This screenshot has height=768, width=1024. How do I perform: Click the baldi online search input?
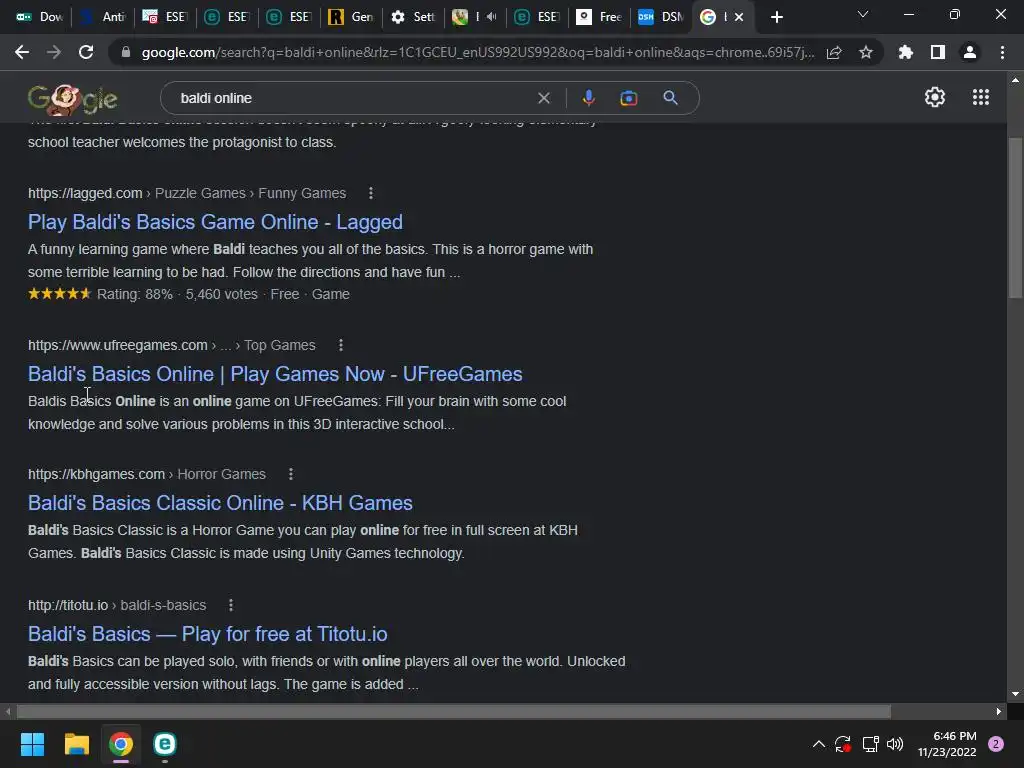(353, 98)
